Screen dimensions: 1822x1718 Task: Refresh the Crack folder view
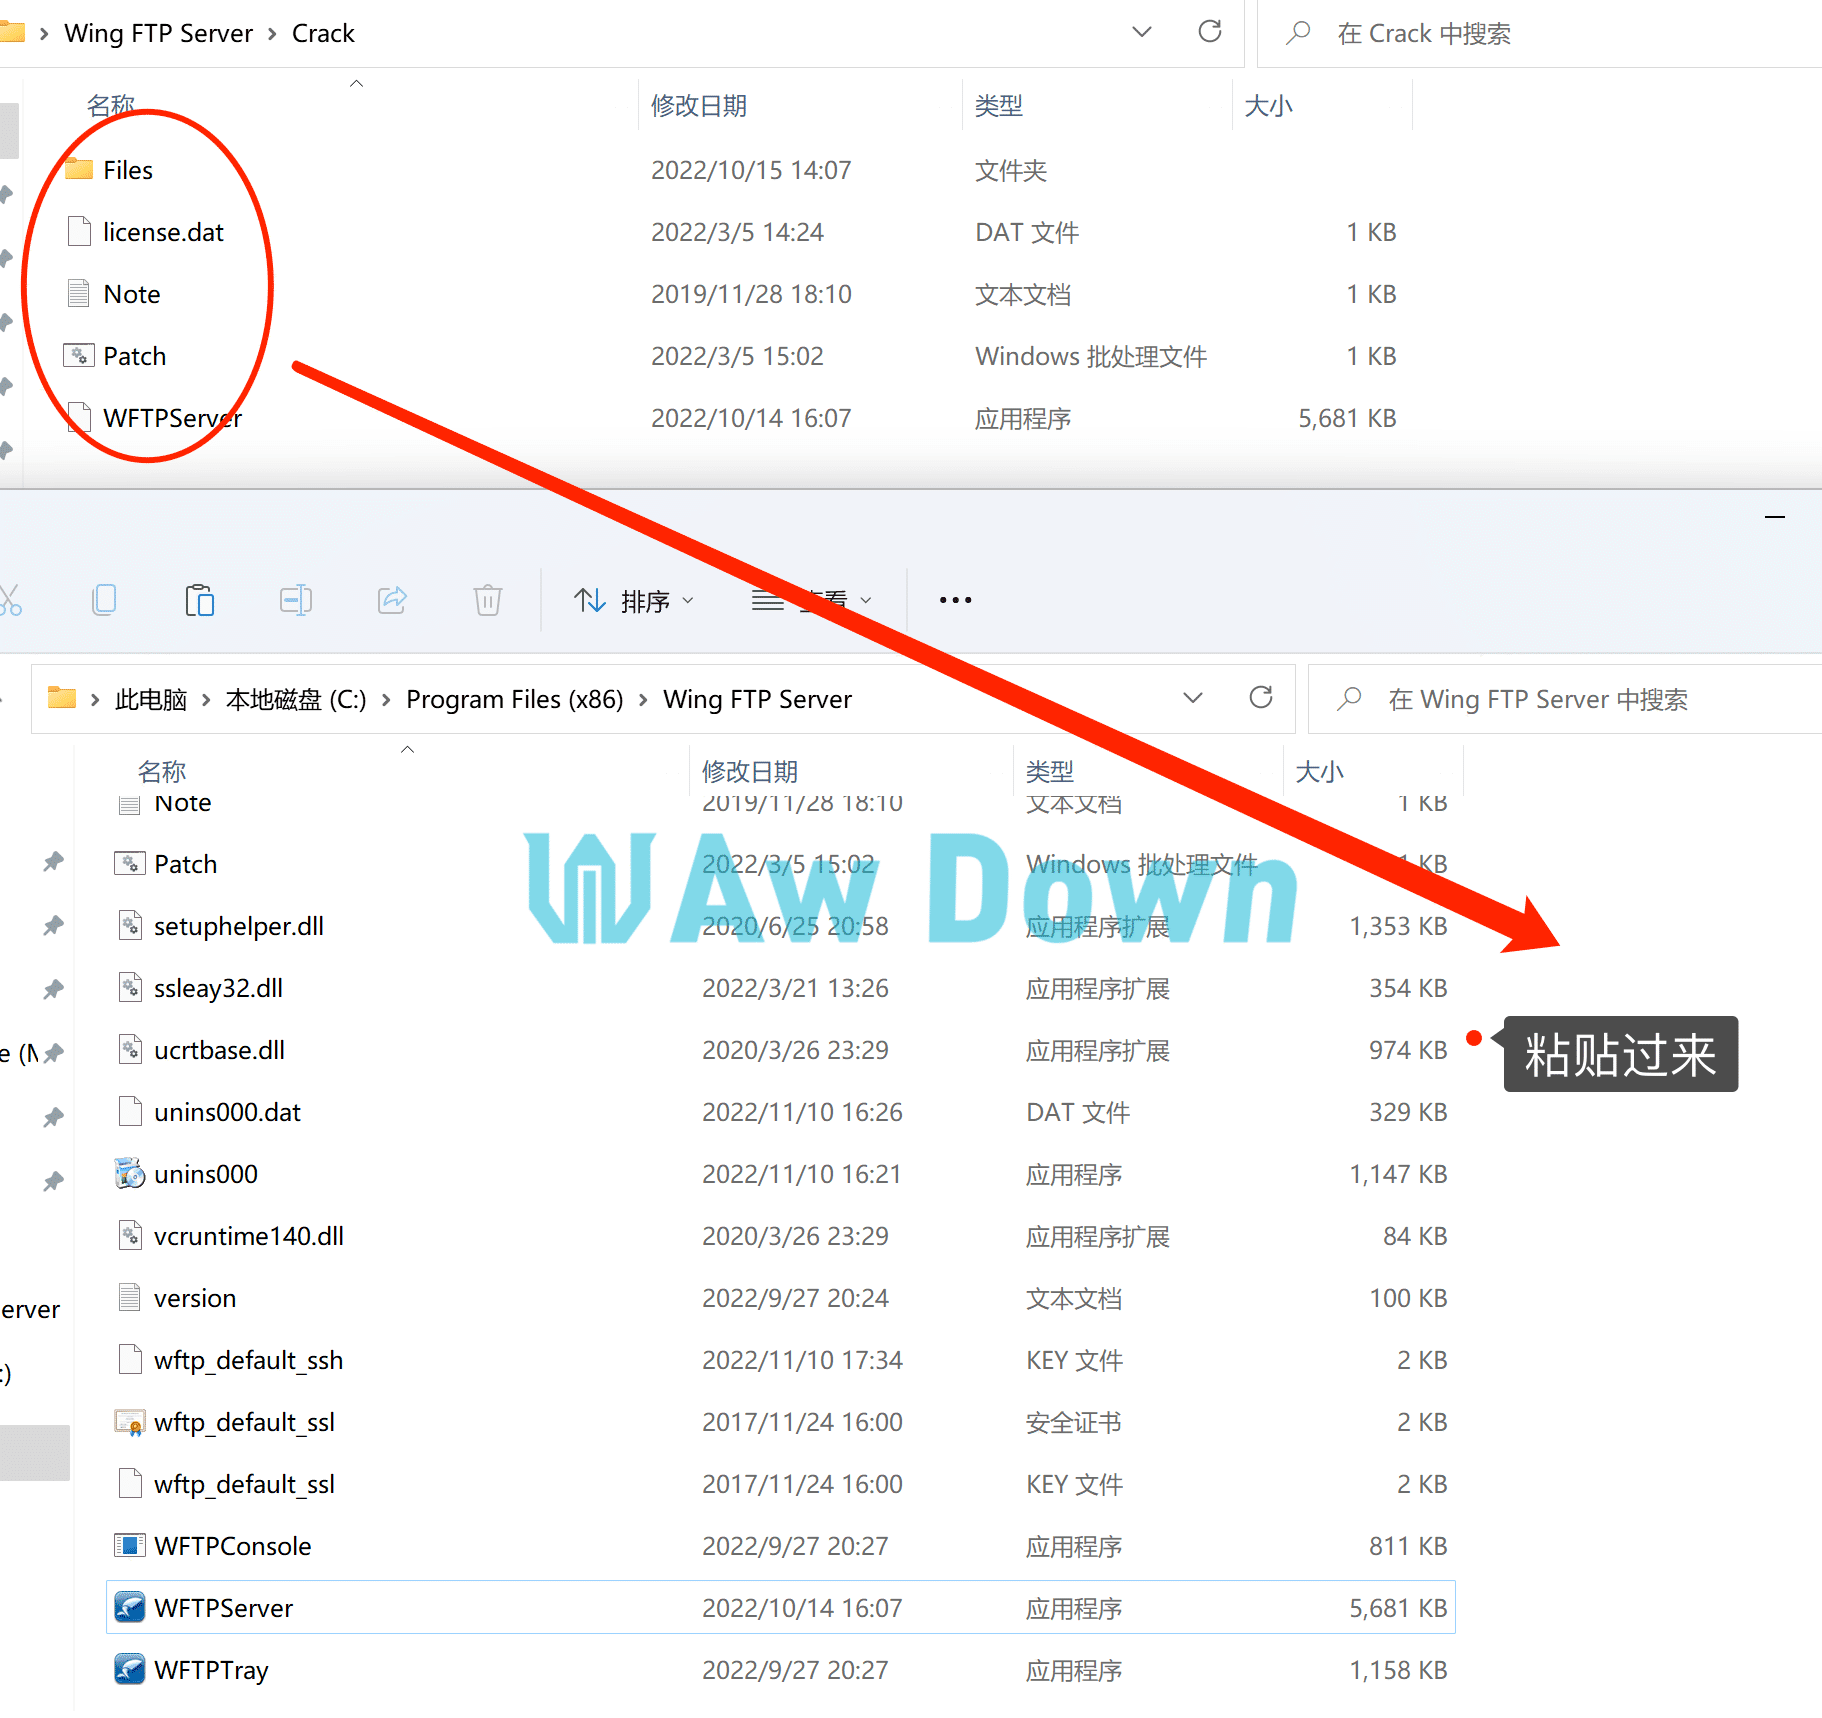1210,32
